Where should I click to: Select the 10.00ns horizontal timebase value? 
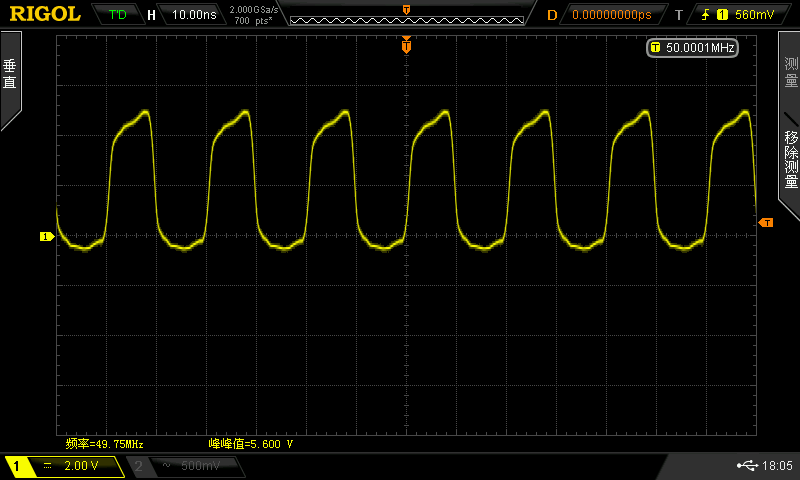tap(194, 14)
